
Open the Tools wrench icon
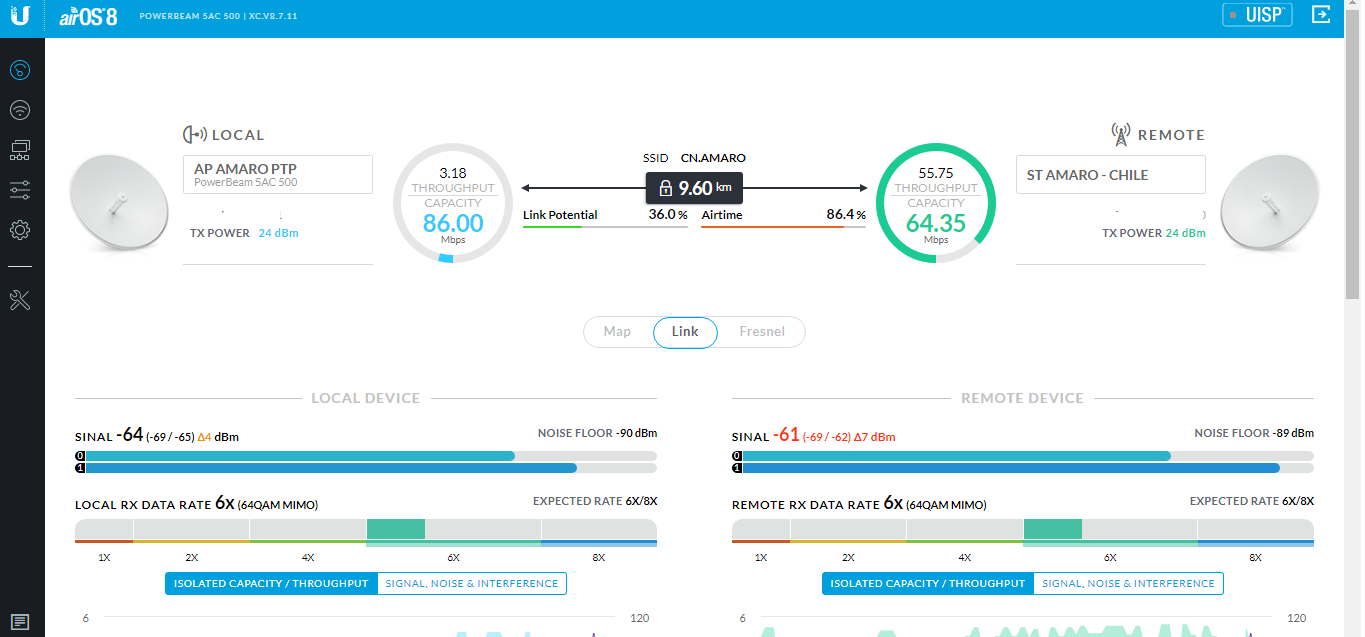click(20, 300)
